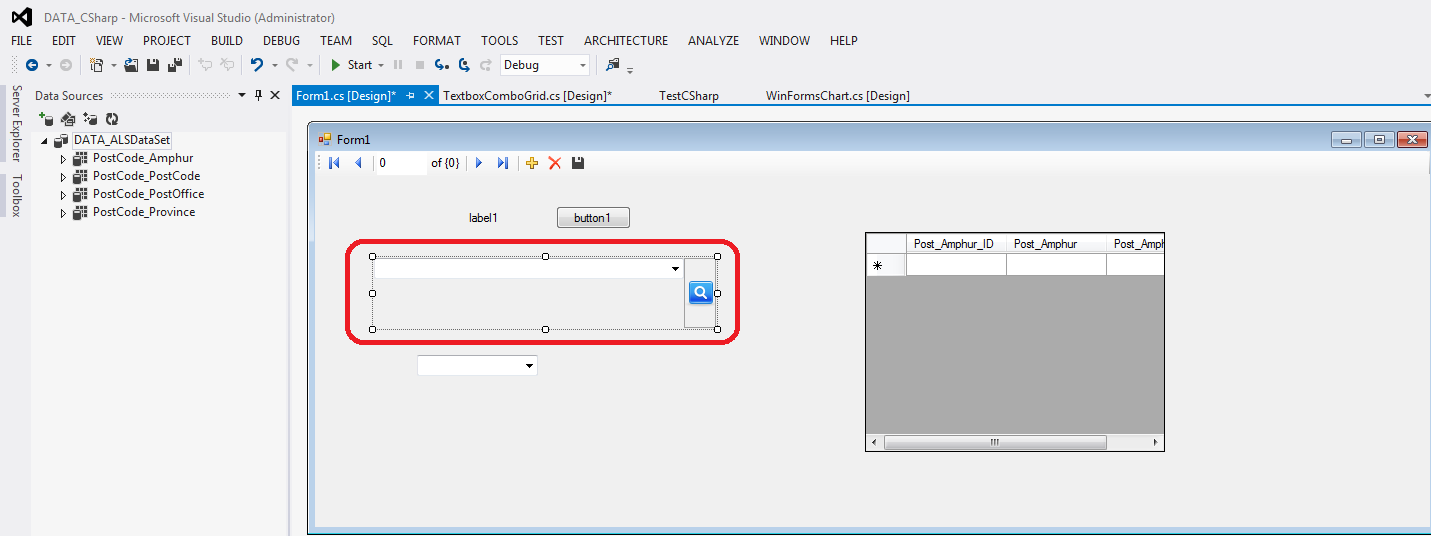Click the red X Delete navigator icon

555,163
